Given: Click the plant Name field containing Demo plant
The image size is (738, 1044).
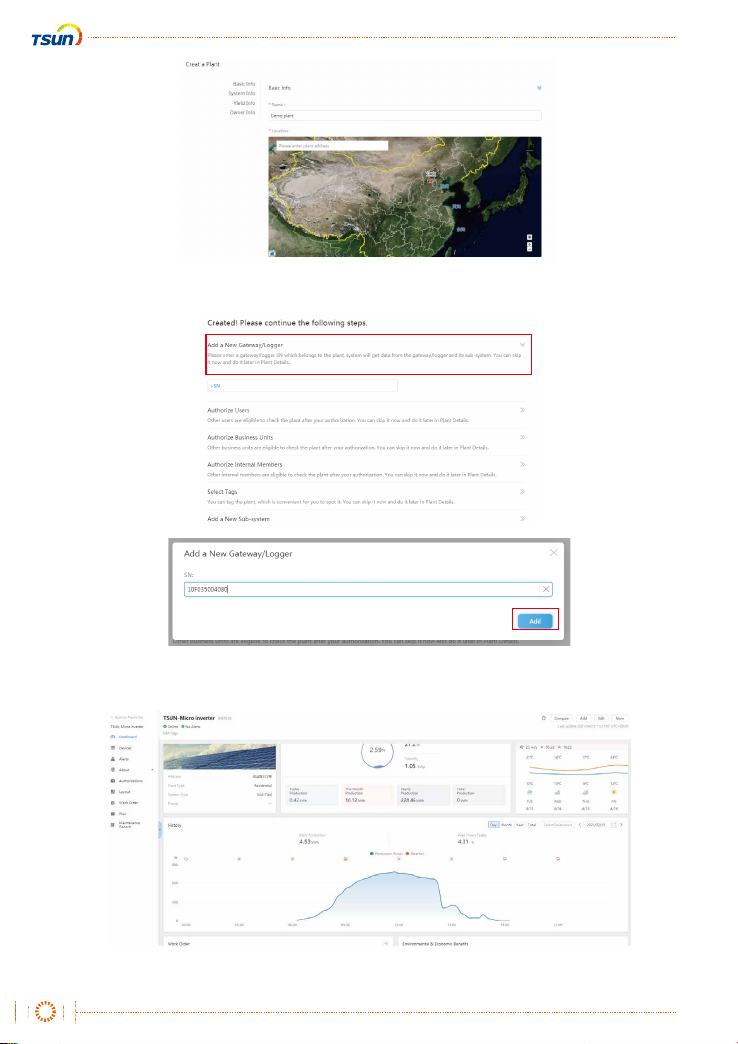Looking at the screenshot, I should 405,116.
